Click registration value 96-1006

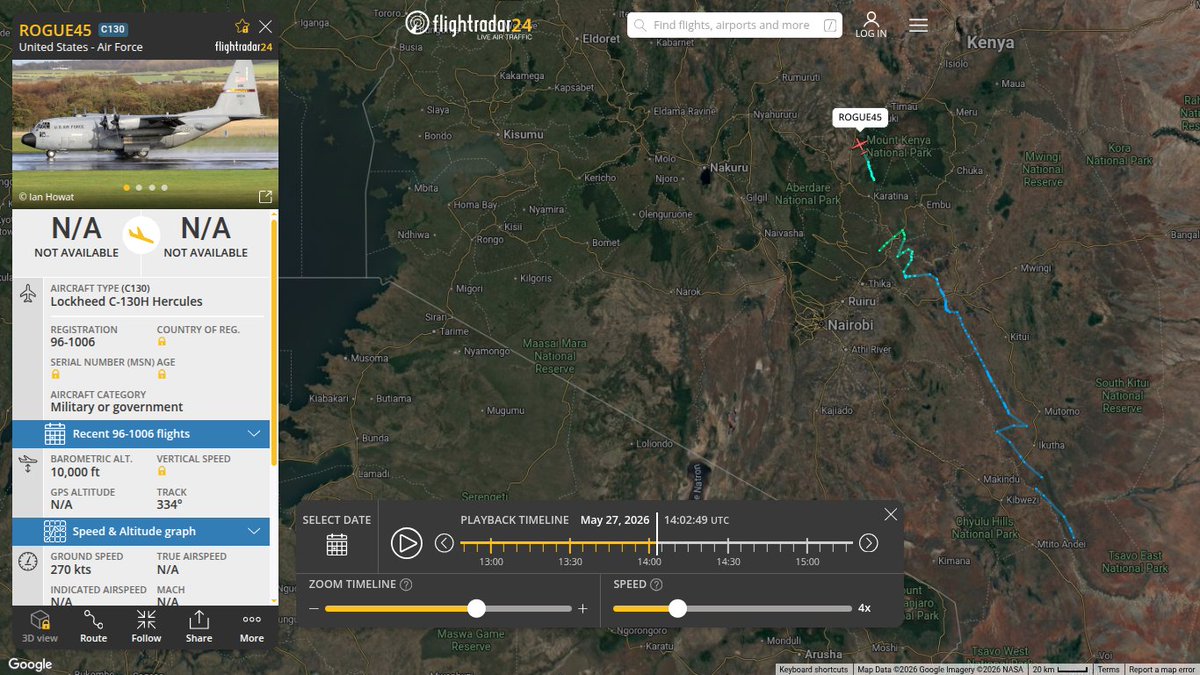pos(73,342)
